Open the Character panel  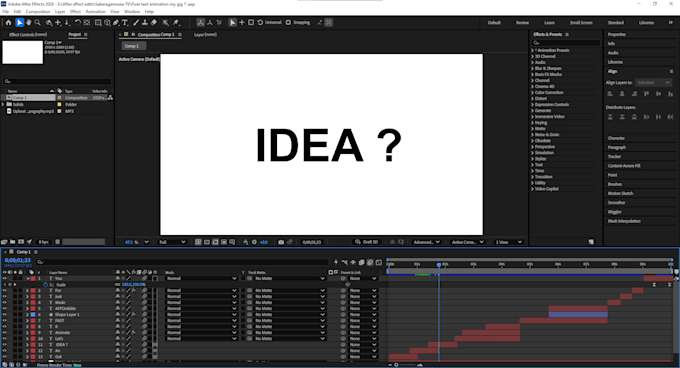point(616,138)
